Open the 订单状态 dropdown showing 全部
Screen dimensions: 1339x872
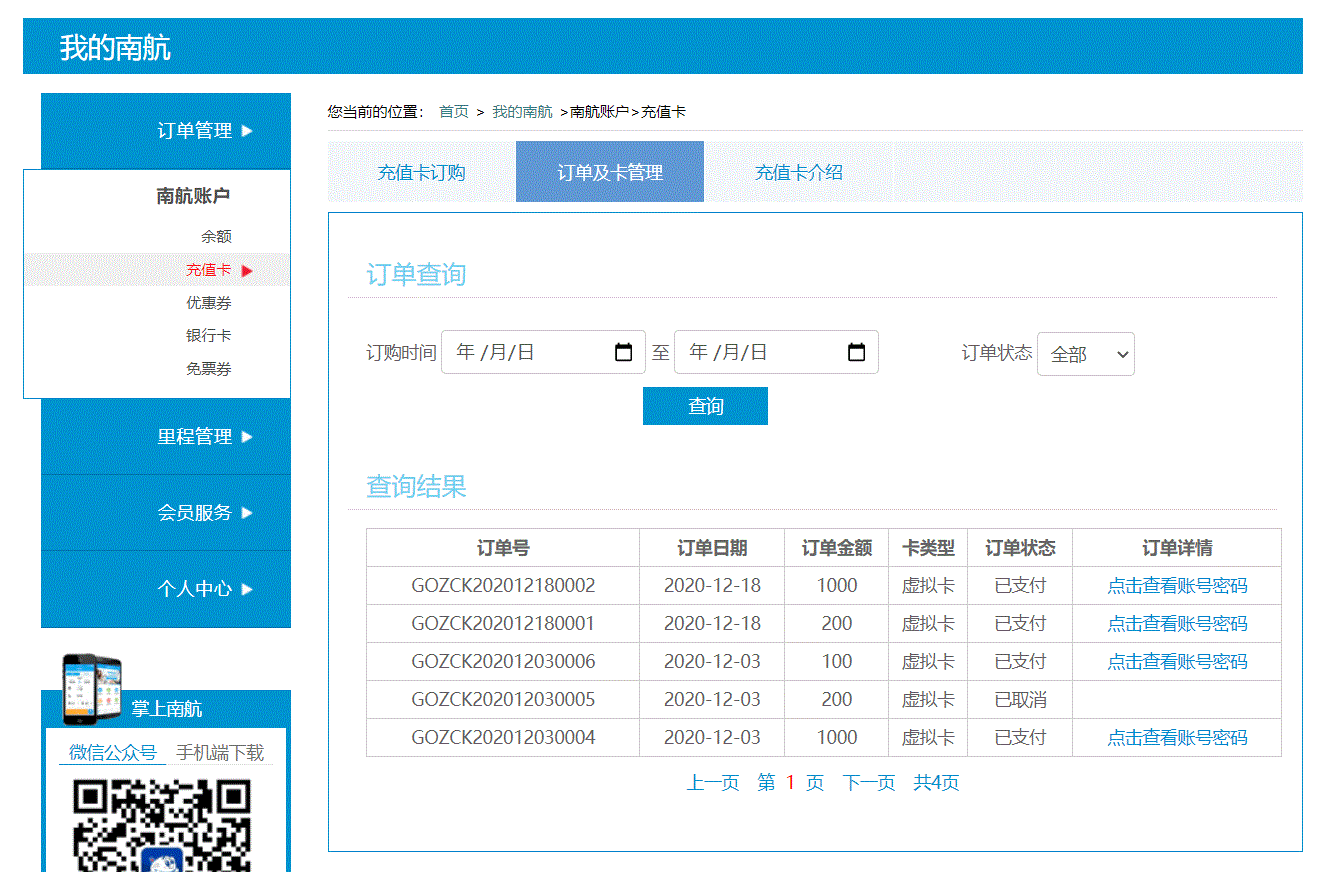(1086, 354)
